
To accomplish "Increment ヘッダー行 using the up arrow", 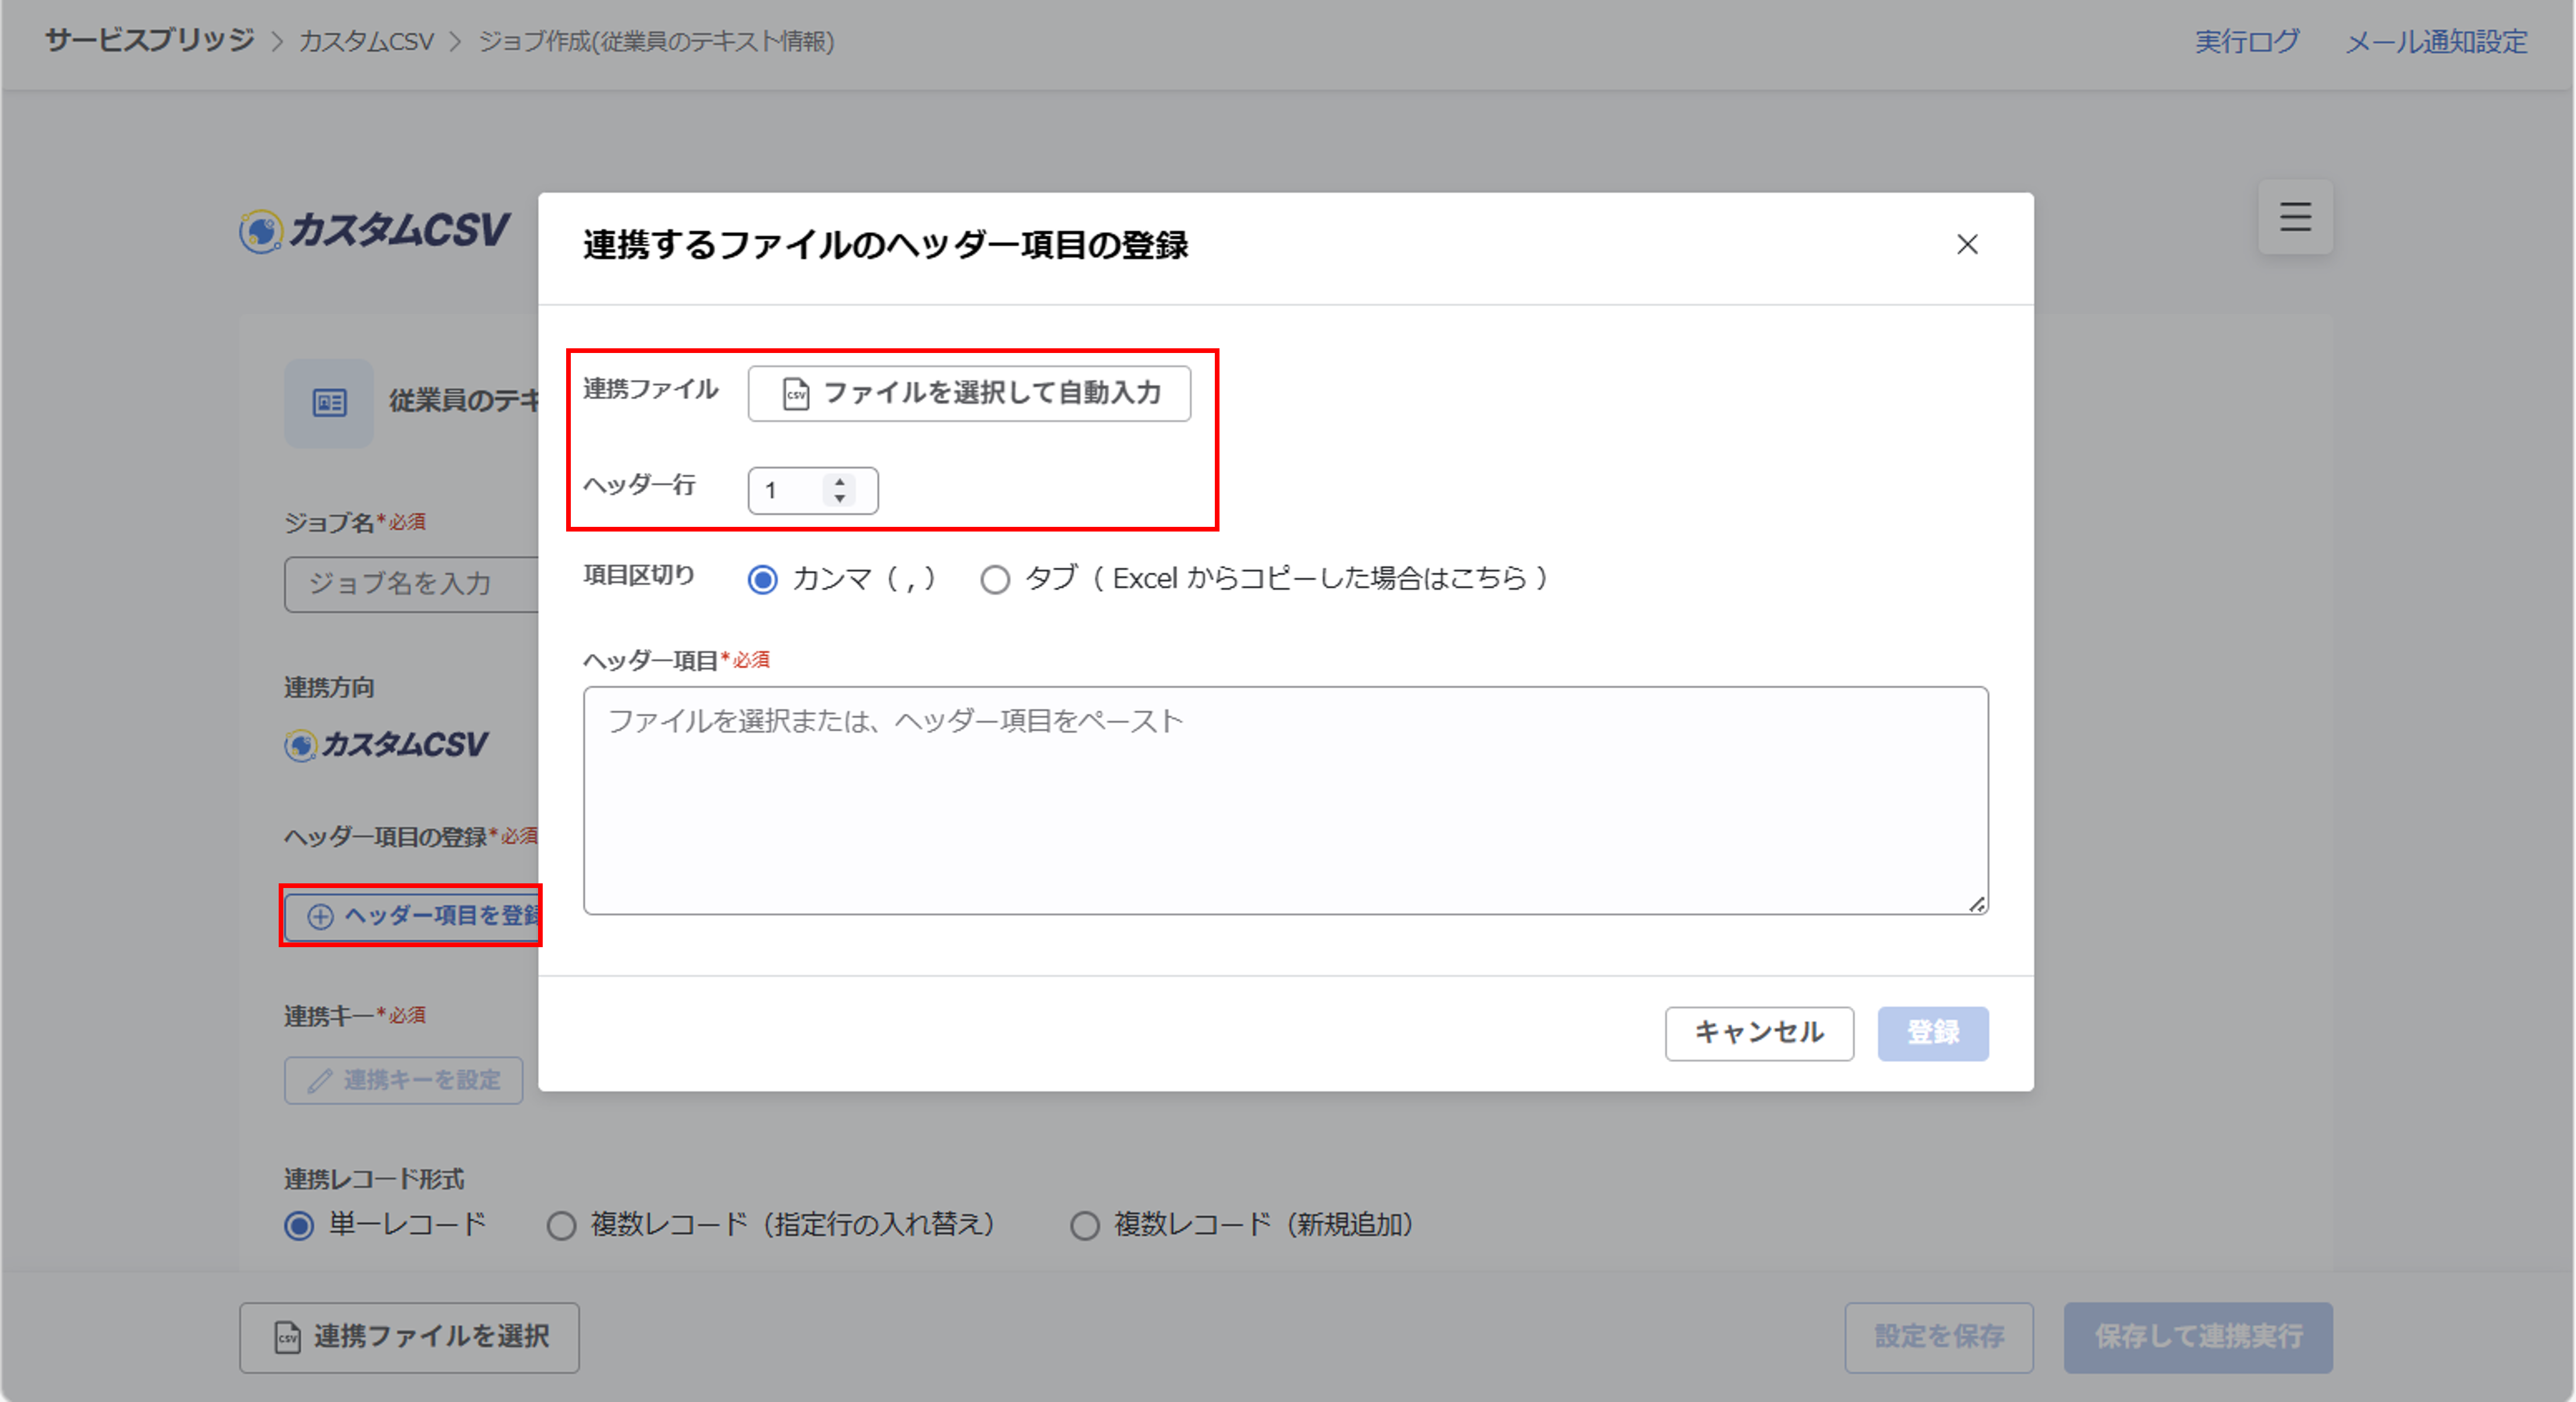I will [839, 483].
